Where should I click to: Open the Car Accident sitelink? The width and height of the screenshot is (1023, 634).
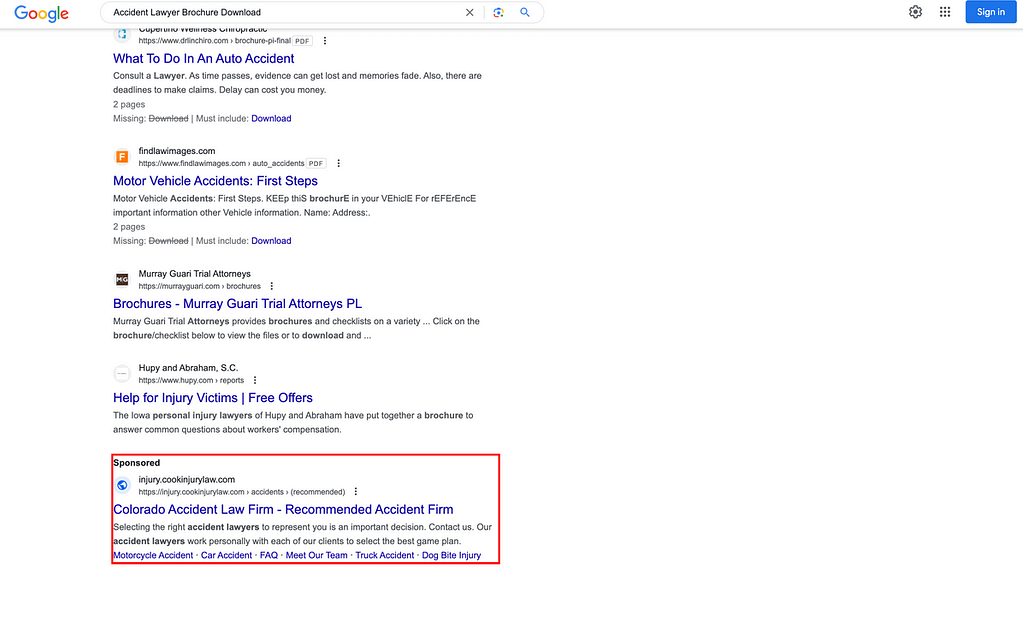tap(226, 555)
